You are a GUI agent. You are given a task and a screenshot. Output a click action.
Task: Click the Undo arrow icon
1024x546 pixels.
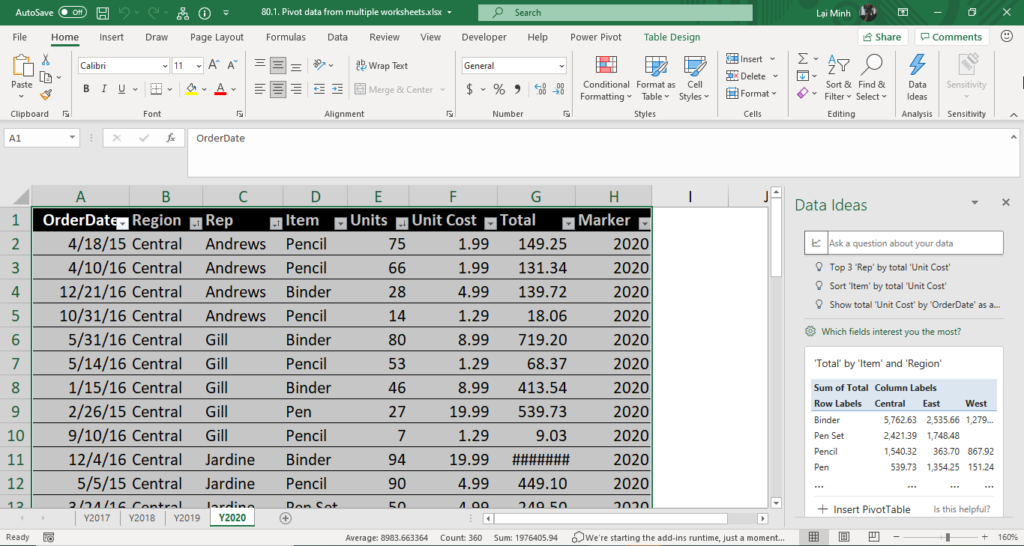pyautogui.click(x=125, y=12)
